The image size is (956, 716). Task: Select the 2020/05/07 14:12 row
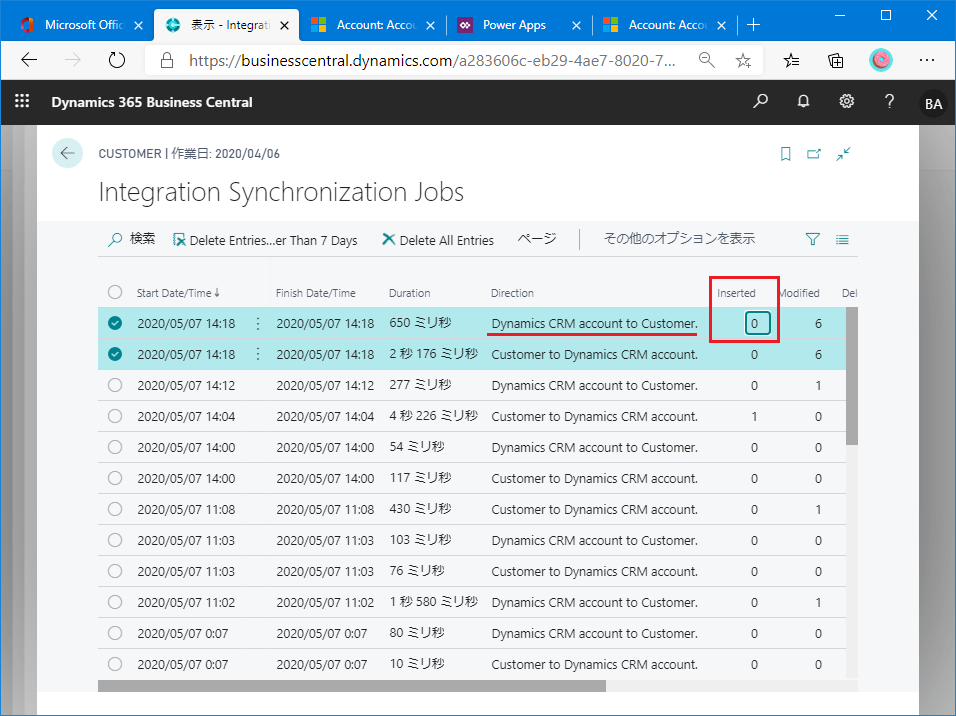click(115, 385)
